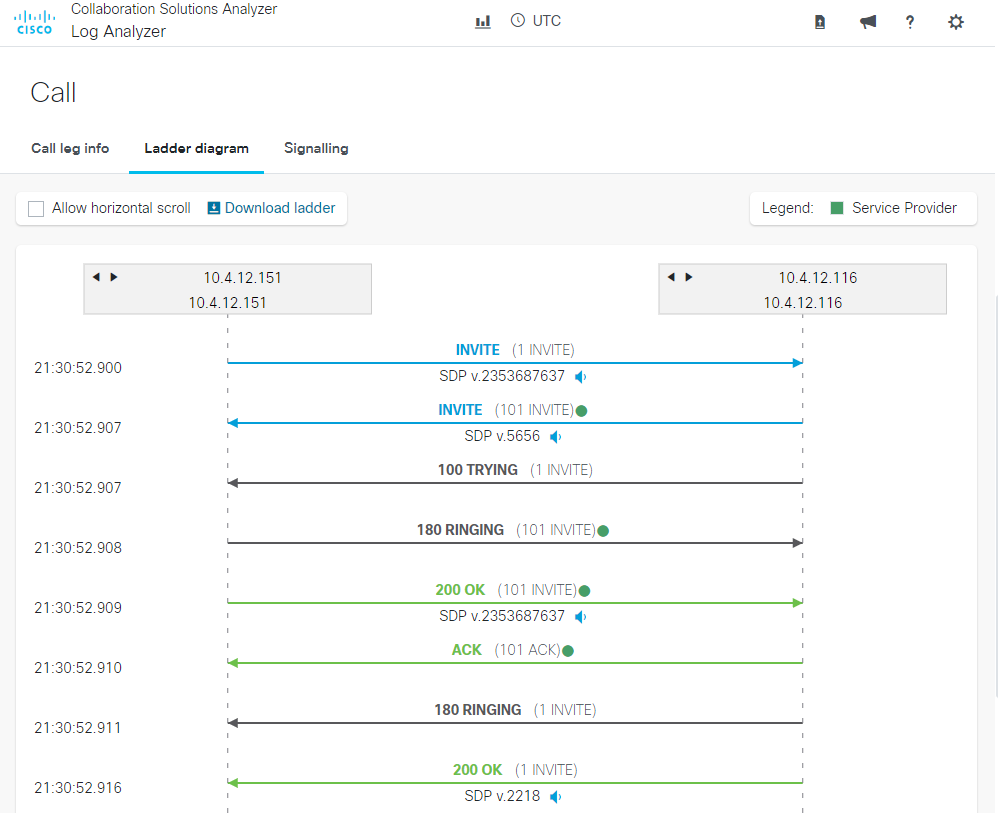The width and height of the screenshot is (998, 813).
Task: Click the Service Provider green legend swatch
Action: pos(837,208)
